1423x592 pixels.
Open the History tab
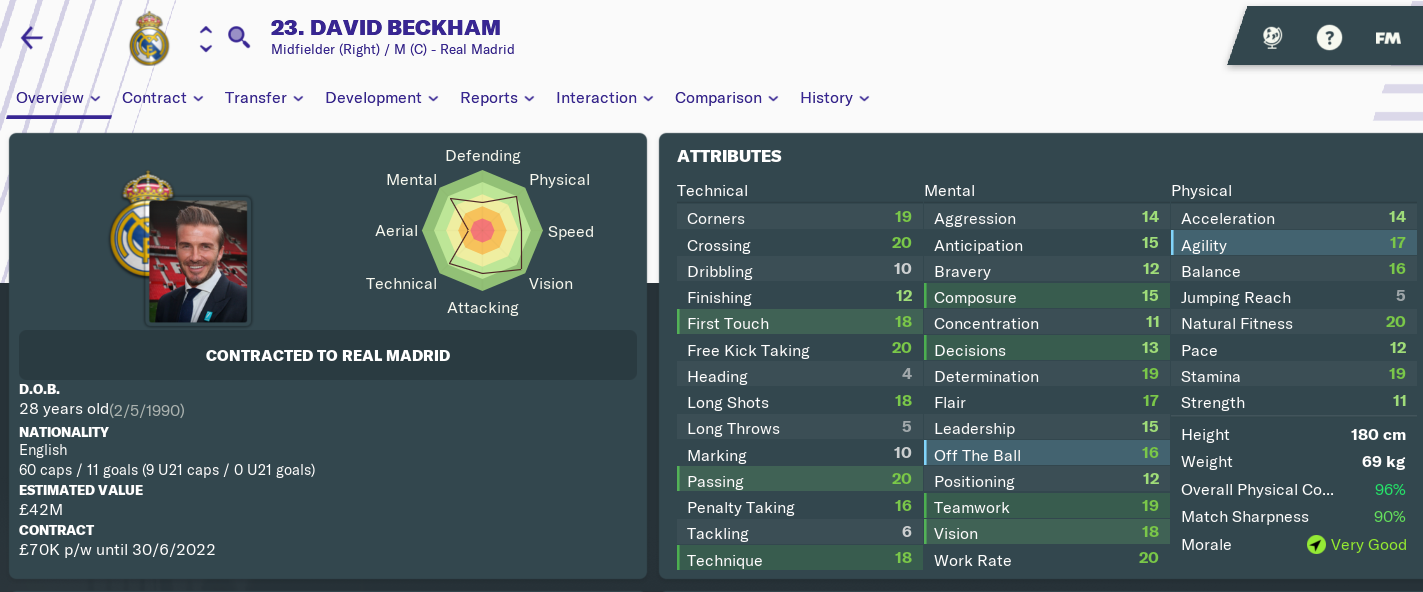point(835,98)
